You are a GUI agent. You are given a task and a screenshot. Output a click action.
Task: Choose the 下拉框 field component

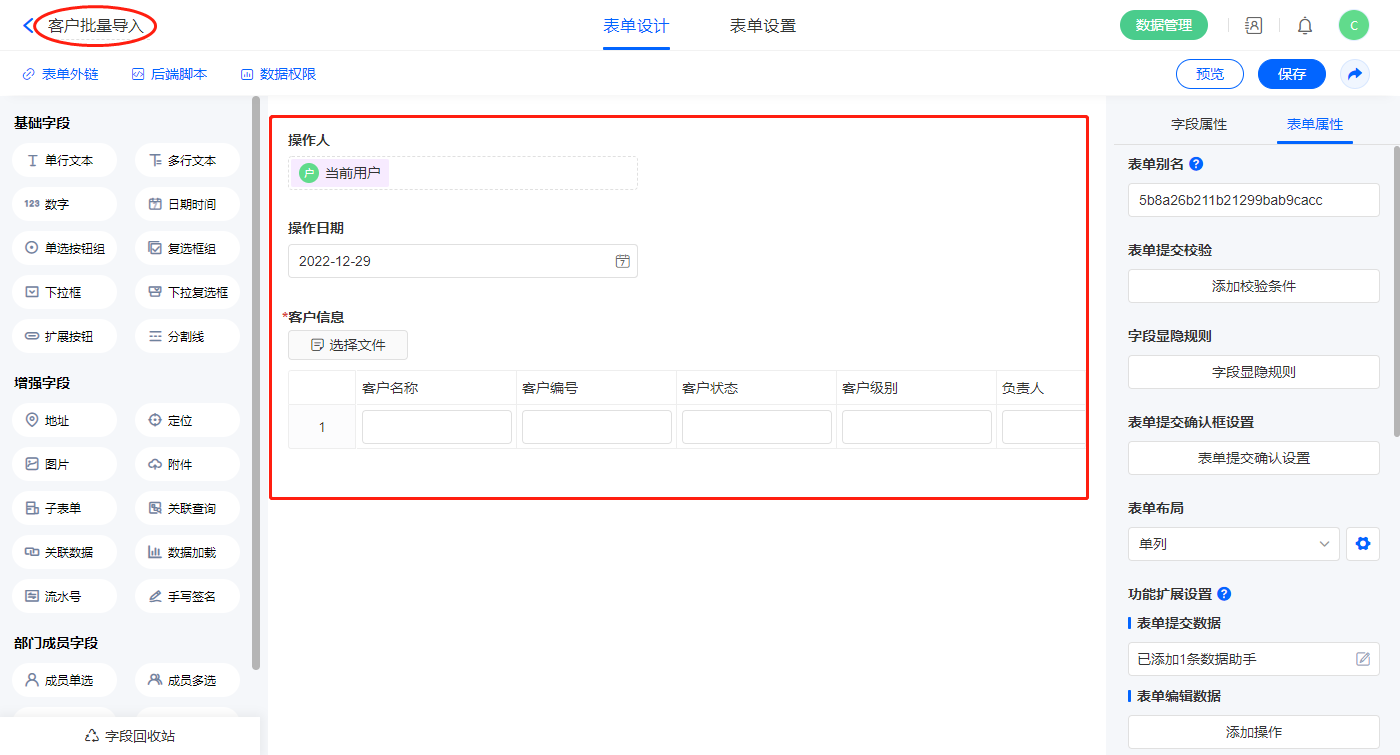[65, 292]
